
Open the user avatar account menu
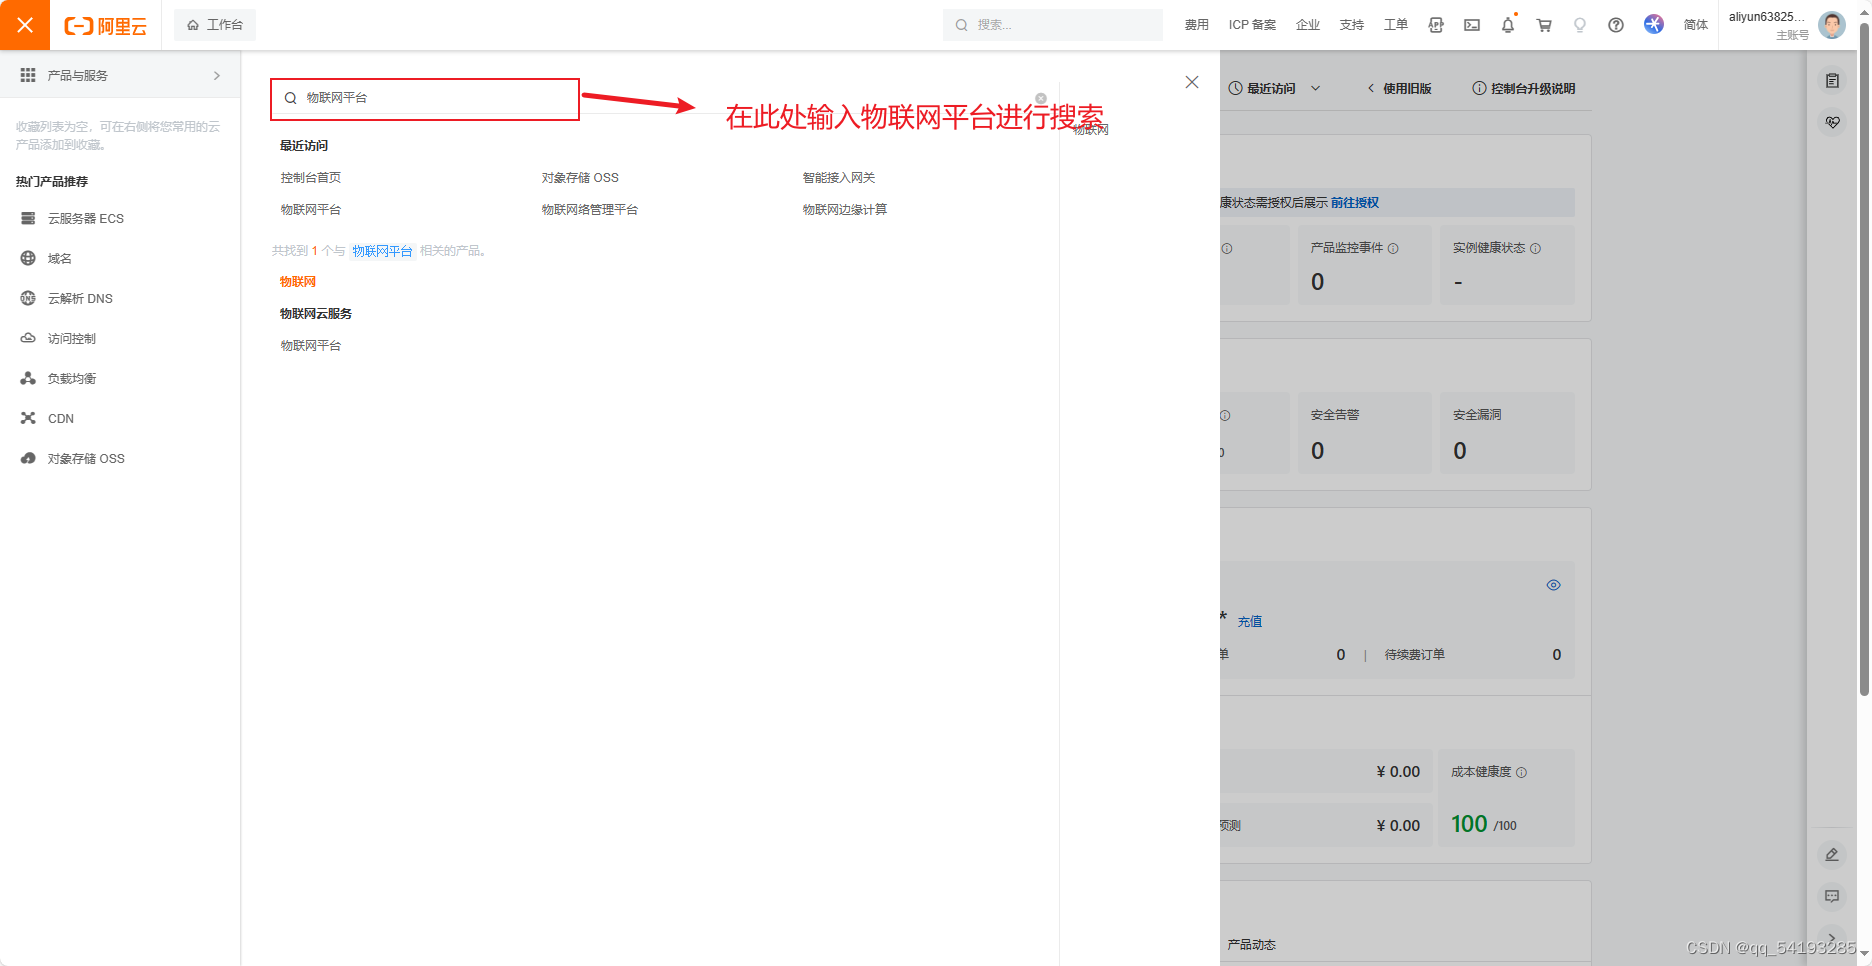tap(1832, 25)
